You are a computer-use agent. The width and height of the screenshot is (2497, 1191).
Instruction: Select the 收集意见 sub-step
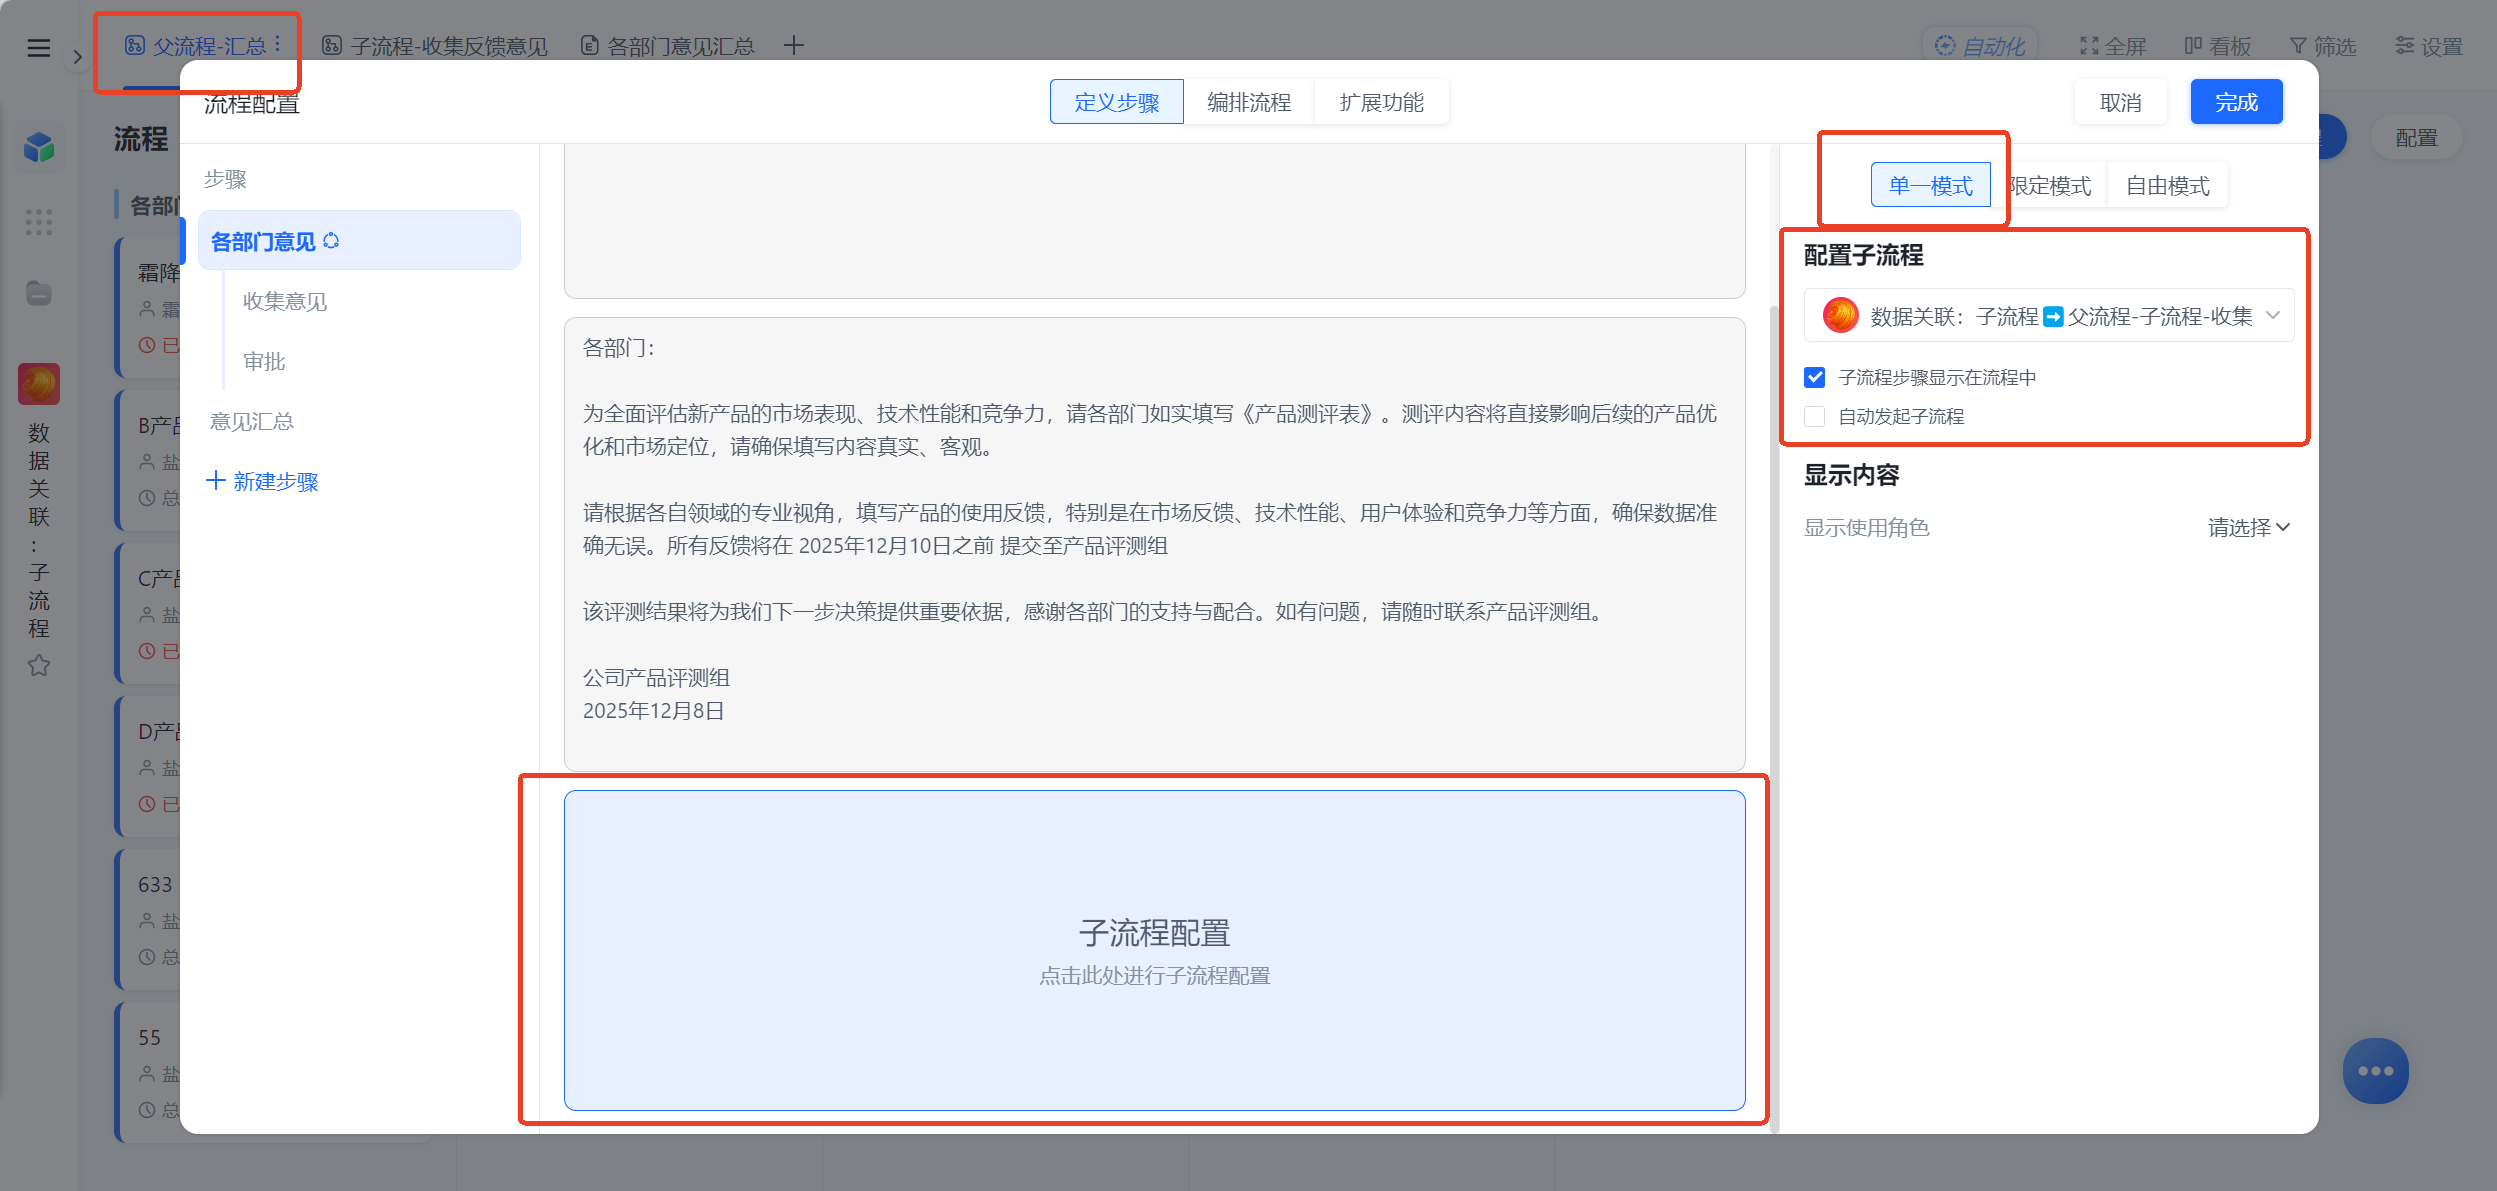click(285, 301)
